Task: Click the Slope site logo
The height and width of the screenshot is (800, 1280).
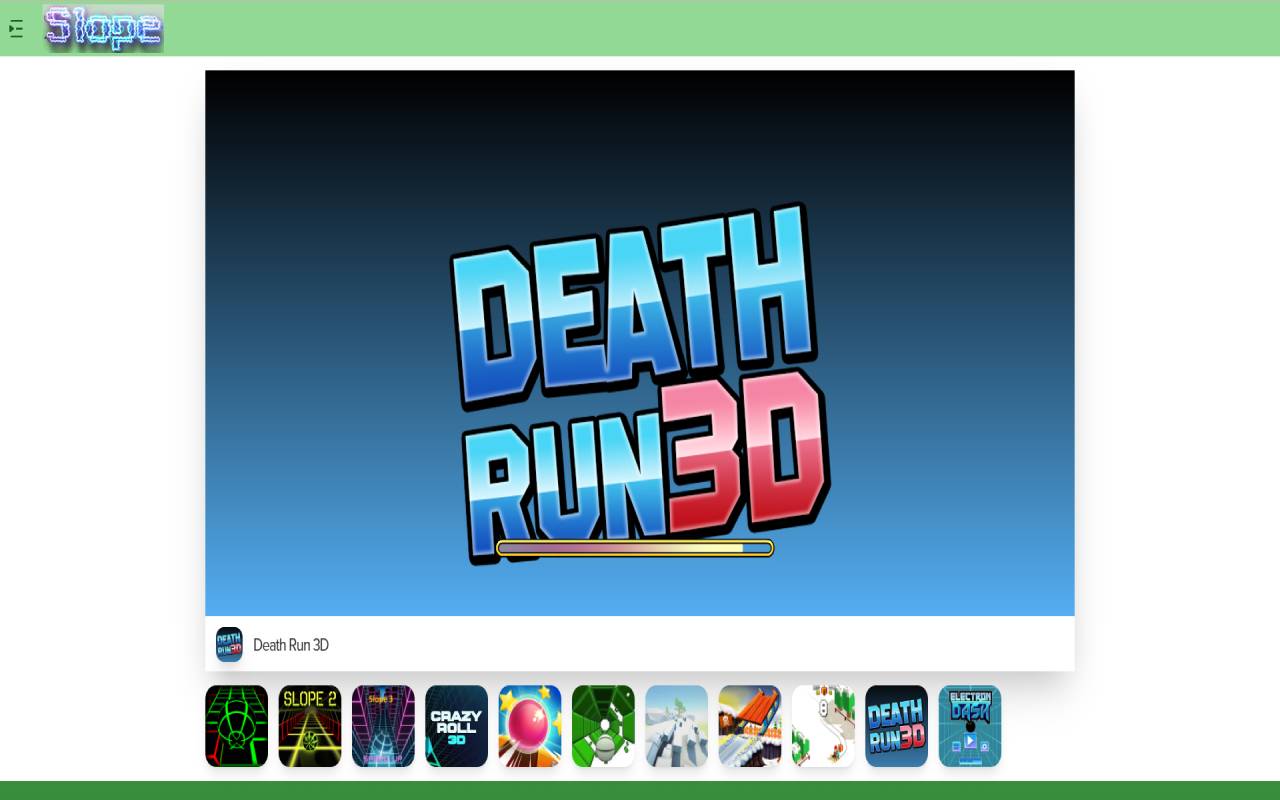Action: point(104,28)
